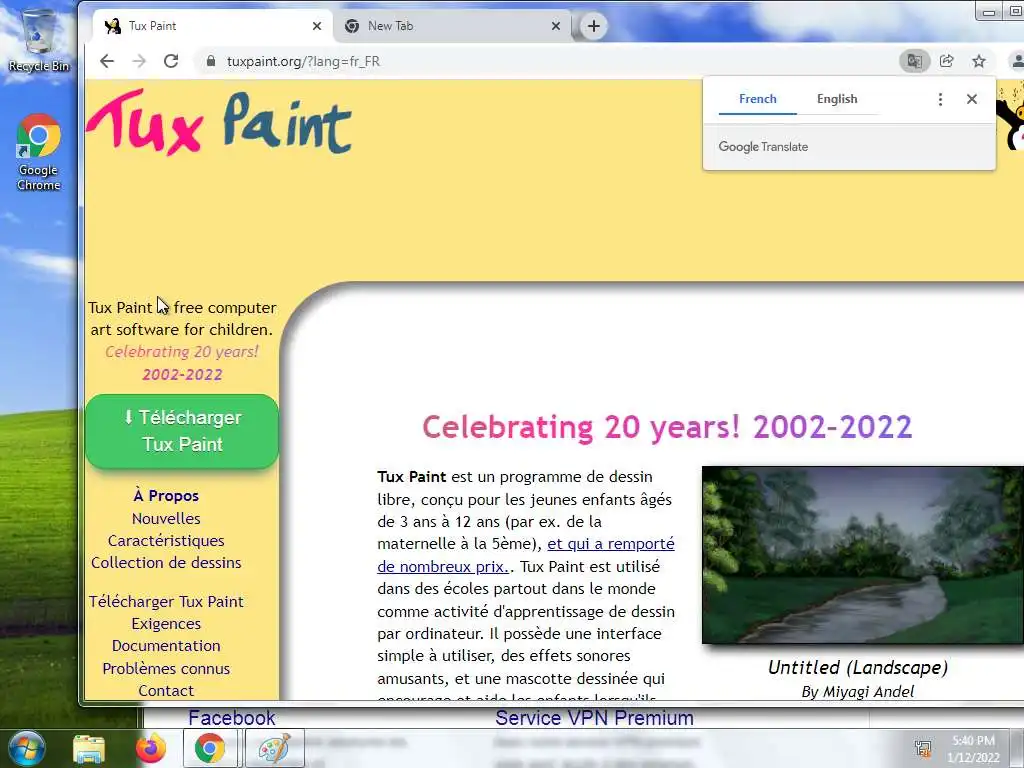Reload the Tux Paint page
The height and width of the screenshot is (768, 1024).
(171, 61)
